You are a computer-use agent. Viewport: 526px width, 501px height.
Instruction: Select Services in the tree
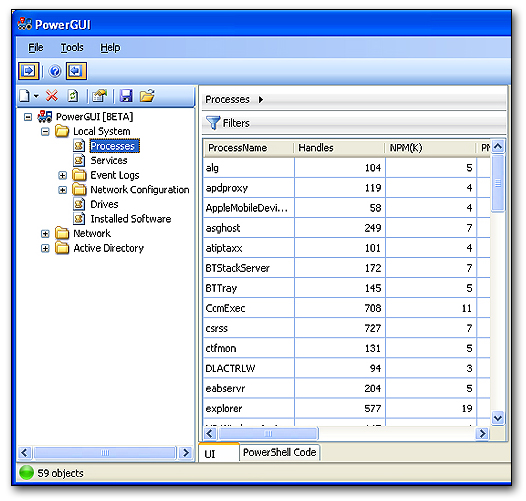[x=109, y=160]
